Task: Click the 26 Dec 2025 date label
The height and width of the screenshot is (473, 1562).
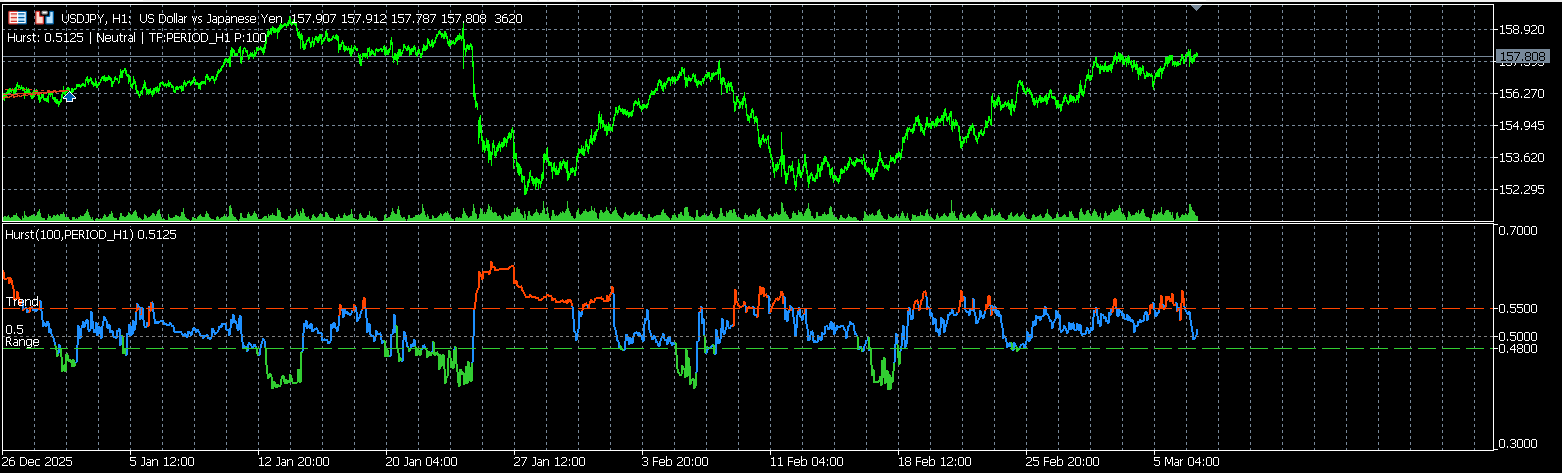Action: point(38,462)
